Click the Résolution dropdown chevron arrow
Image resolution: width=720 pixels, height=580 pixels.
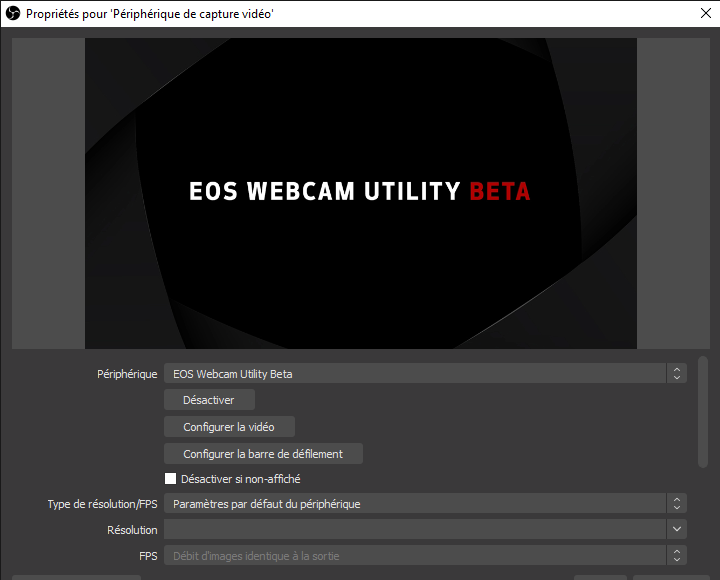click(x=677, y=530)
